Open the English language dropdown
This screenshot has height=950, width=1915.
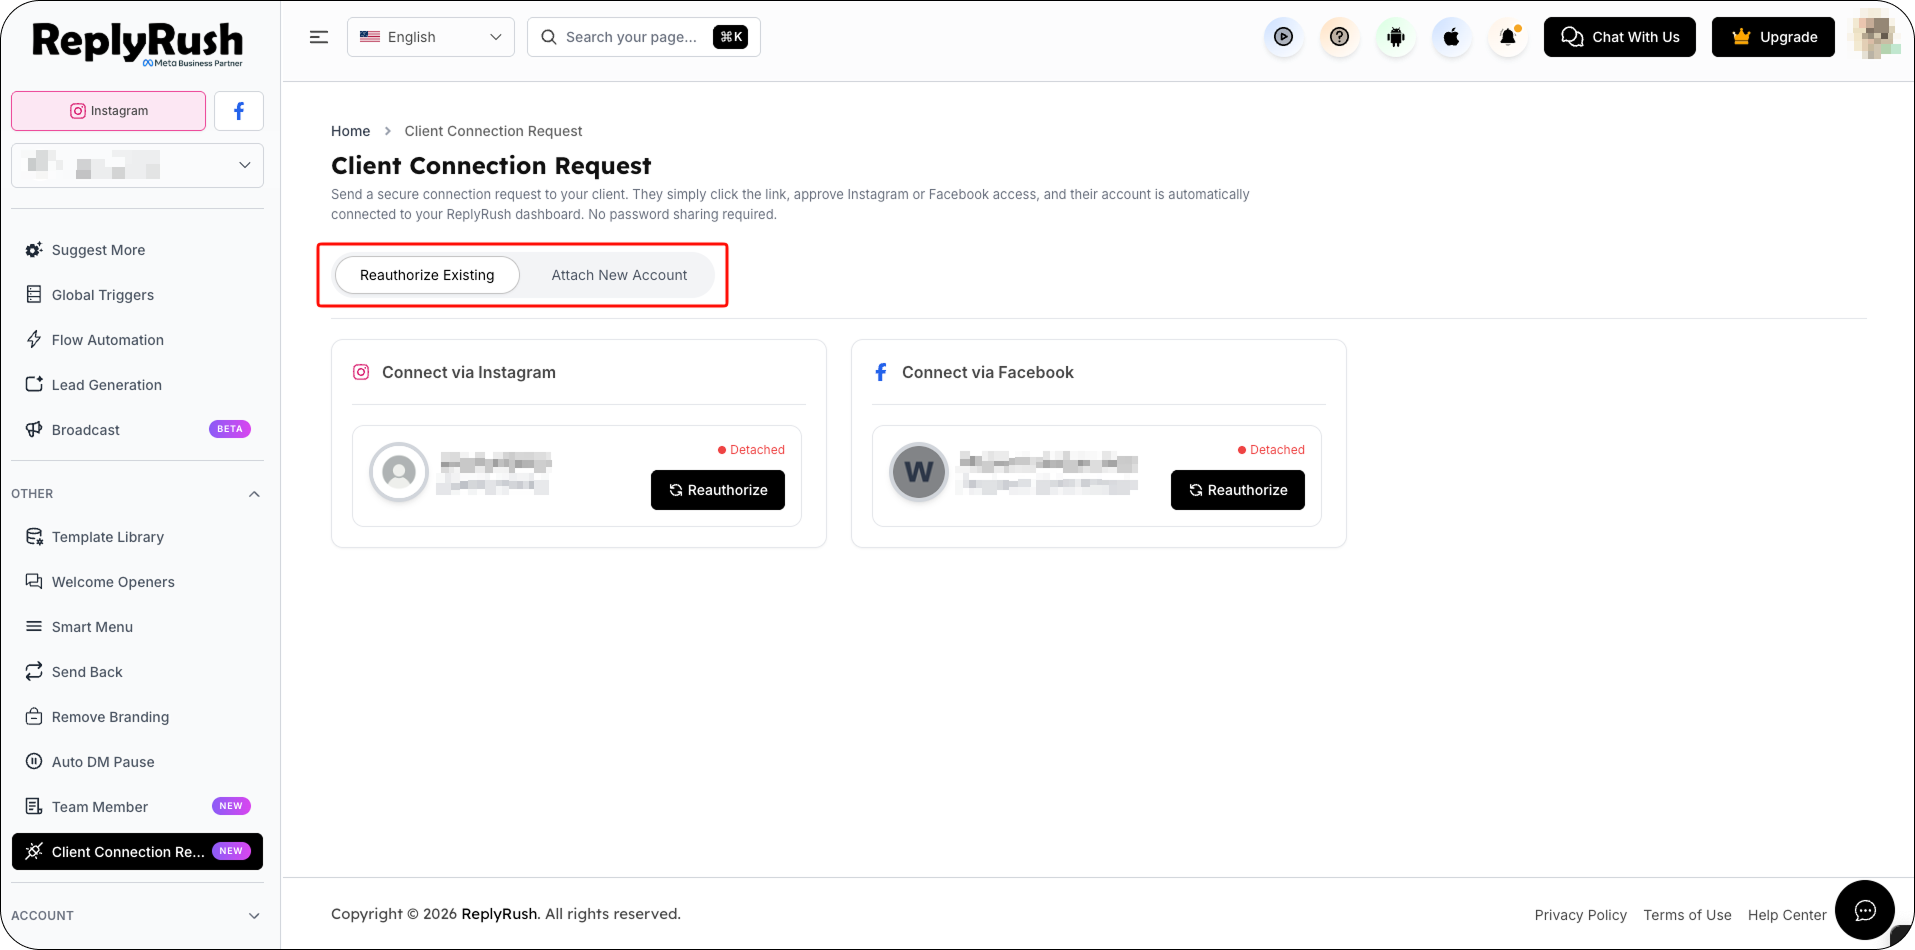[x=431, y=37]
